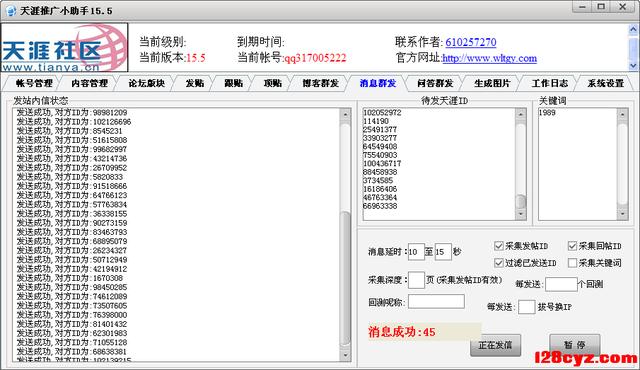Viewport: 640px width, 370px height.
Task: Click the up arrow of the 待发天涯ID scrollbar
Action: [520, 114]
